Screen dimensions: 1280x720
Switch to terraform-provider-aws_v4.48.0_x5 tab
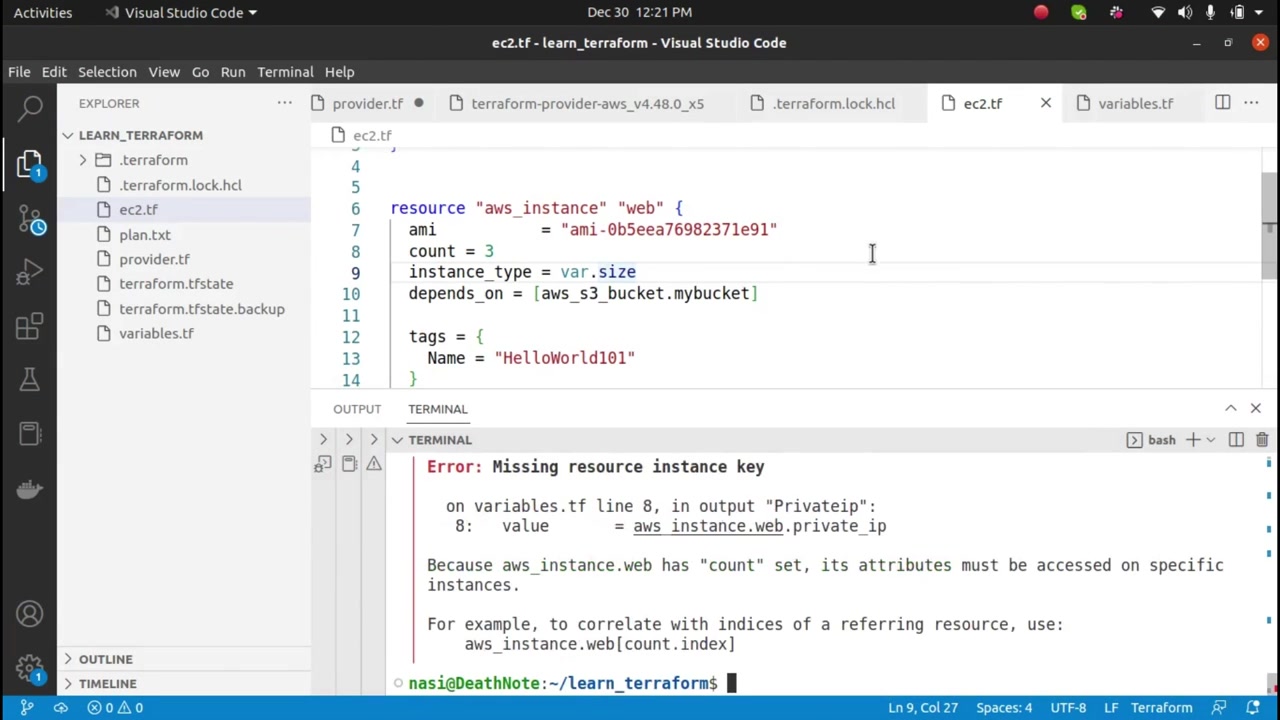tap(587, 103)
